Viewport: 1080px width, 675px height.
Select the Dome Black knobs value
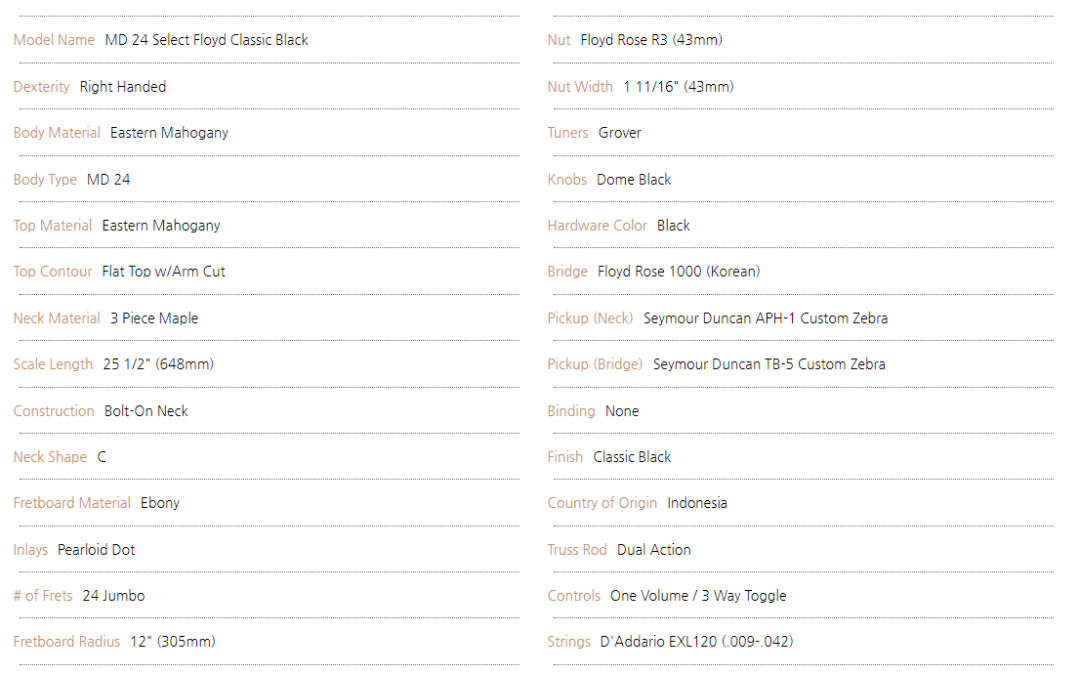[634, 180]
